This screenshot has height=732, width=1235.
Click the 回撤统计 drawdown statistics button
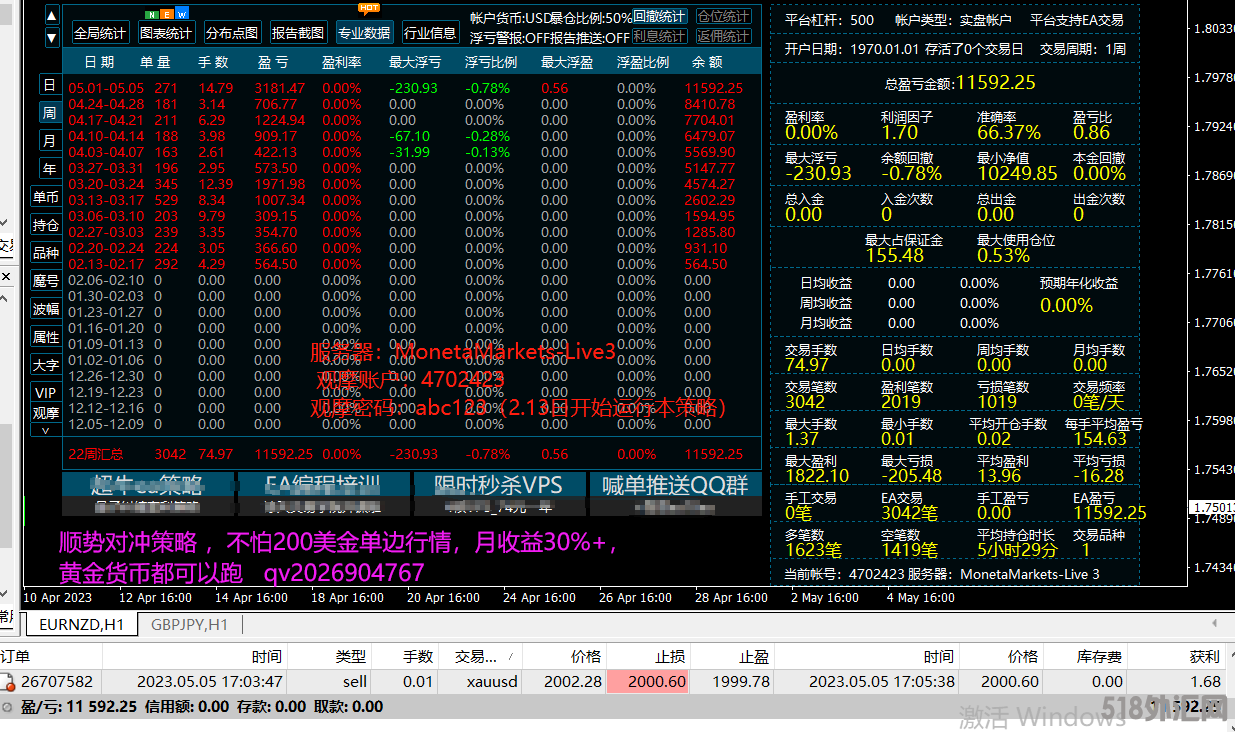[660, 17]
